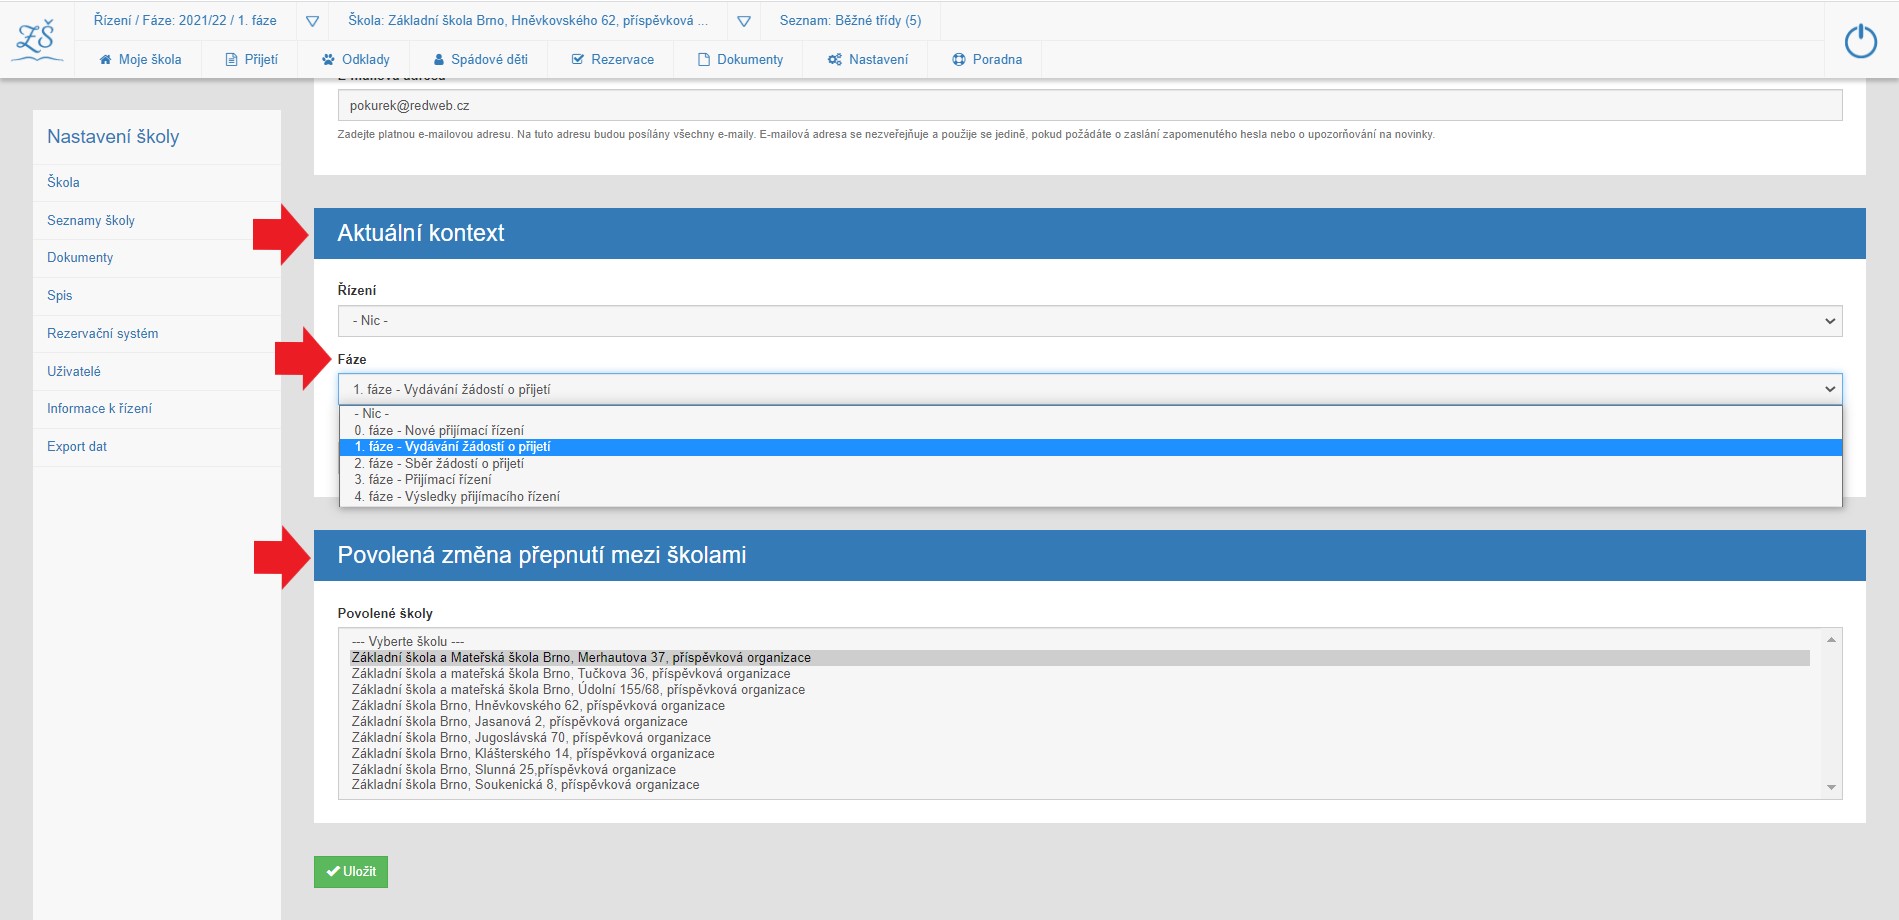Open Spádové děti menu item

480,60
